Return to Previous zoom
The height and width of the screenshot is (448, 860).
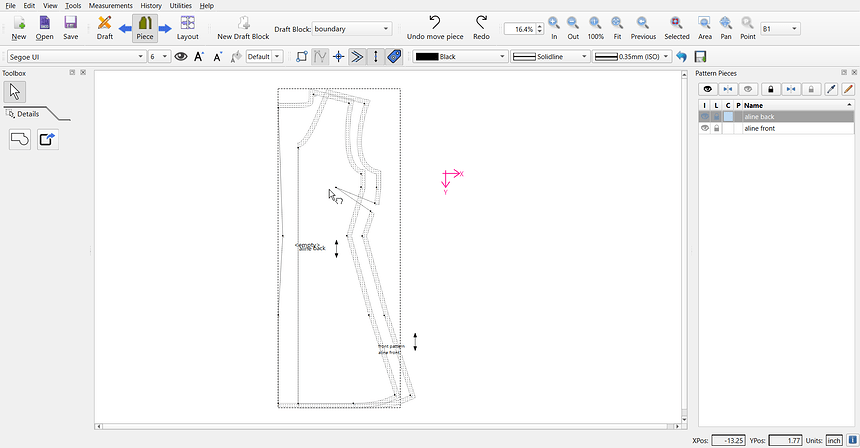tap(643, 28)
